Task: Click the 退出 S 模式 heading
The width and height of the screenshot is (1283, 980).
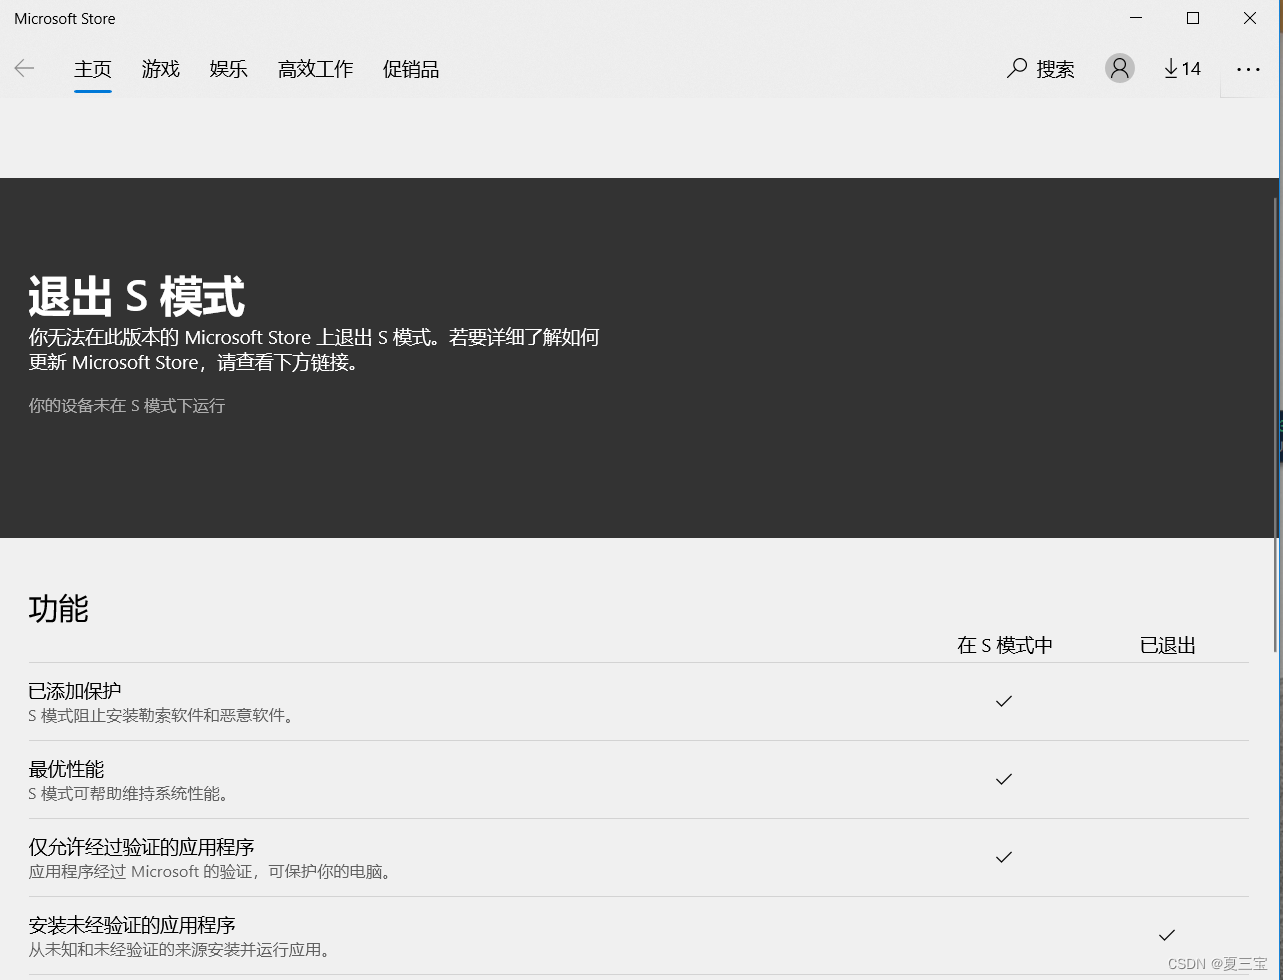Action: (x=137, y=297)
